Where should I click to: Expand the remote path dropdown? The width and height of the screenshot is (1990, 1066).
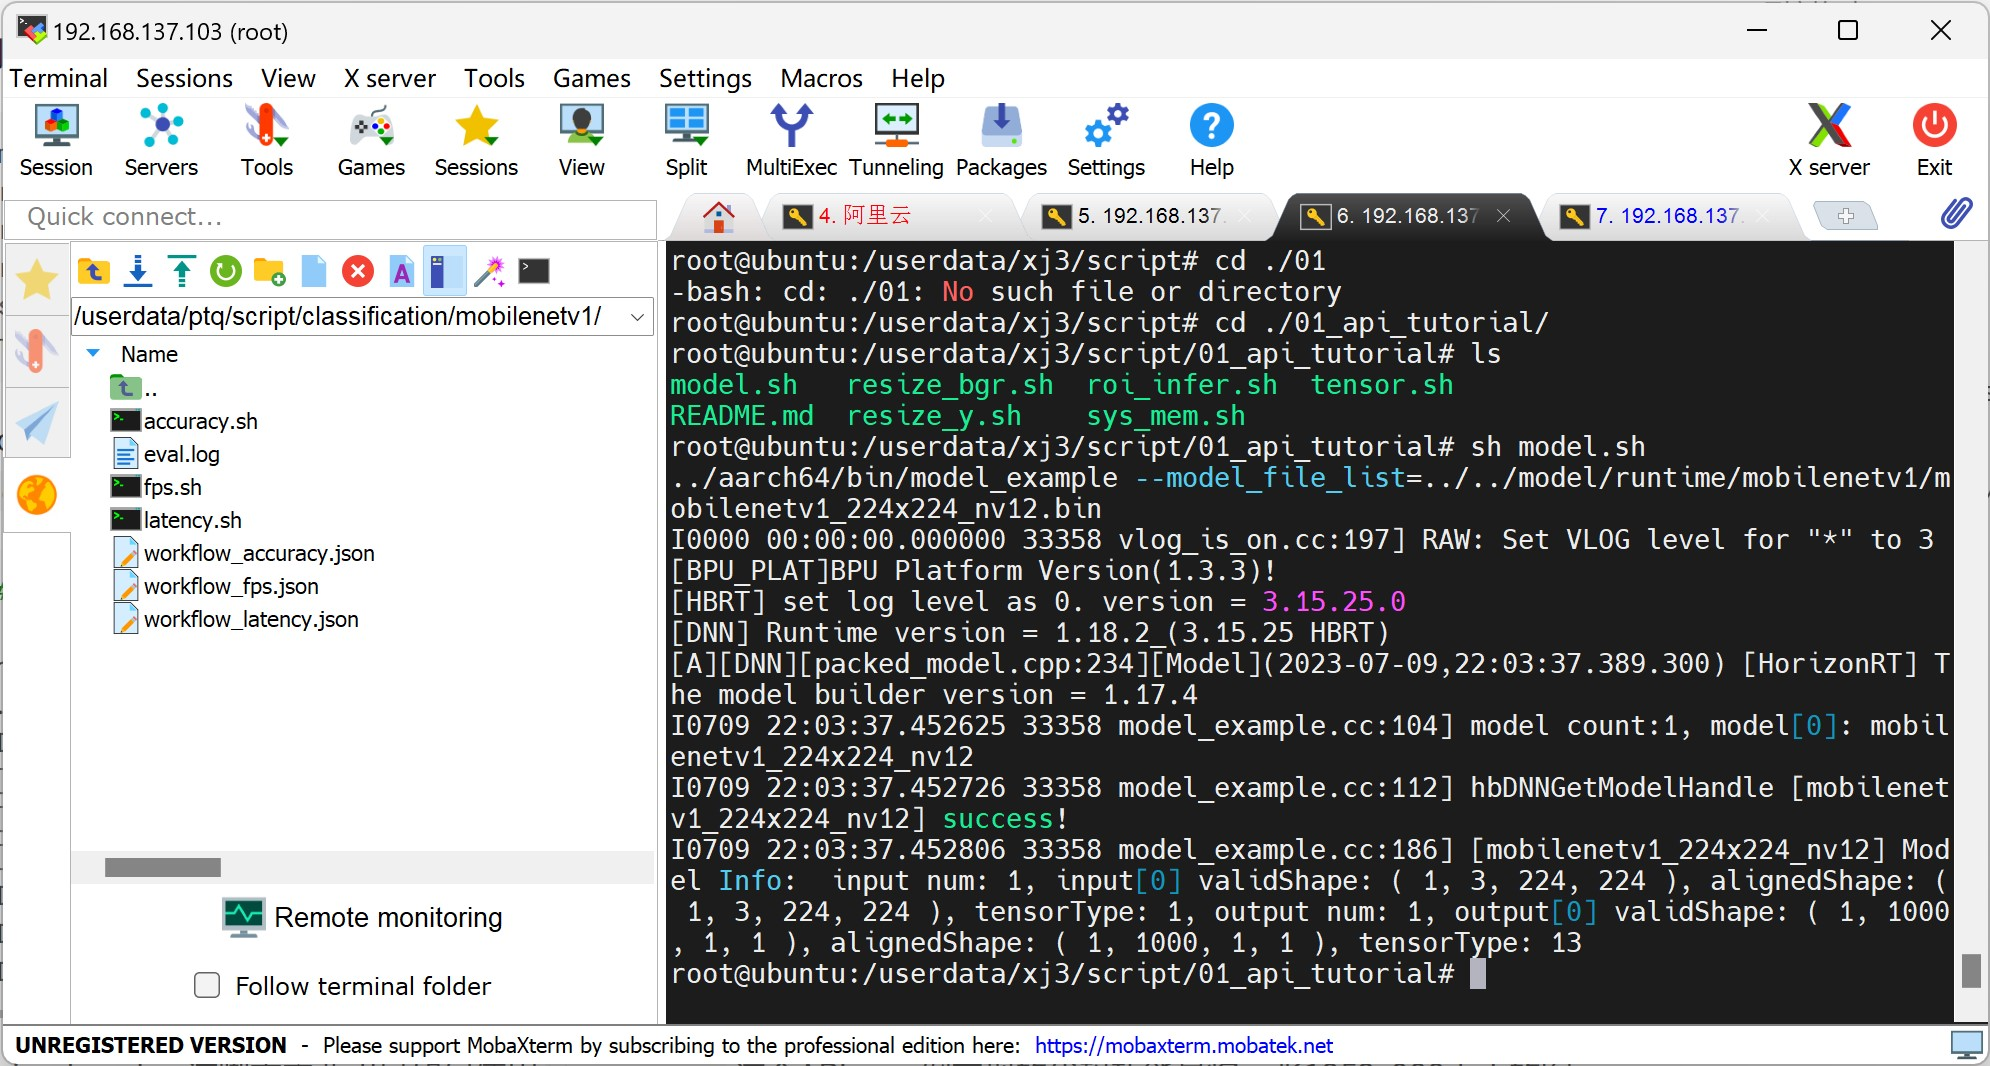637,317
